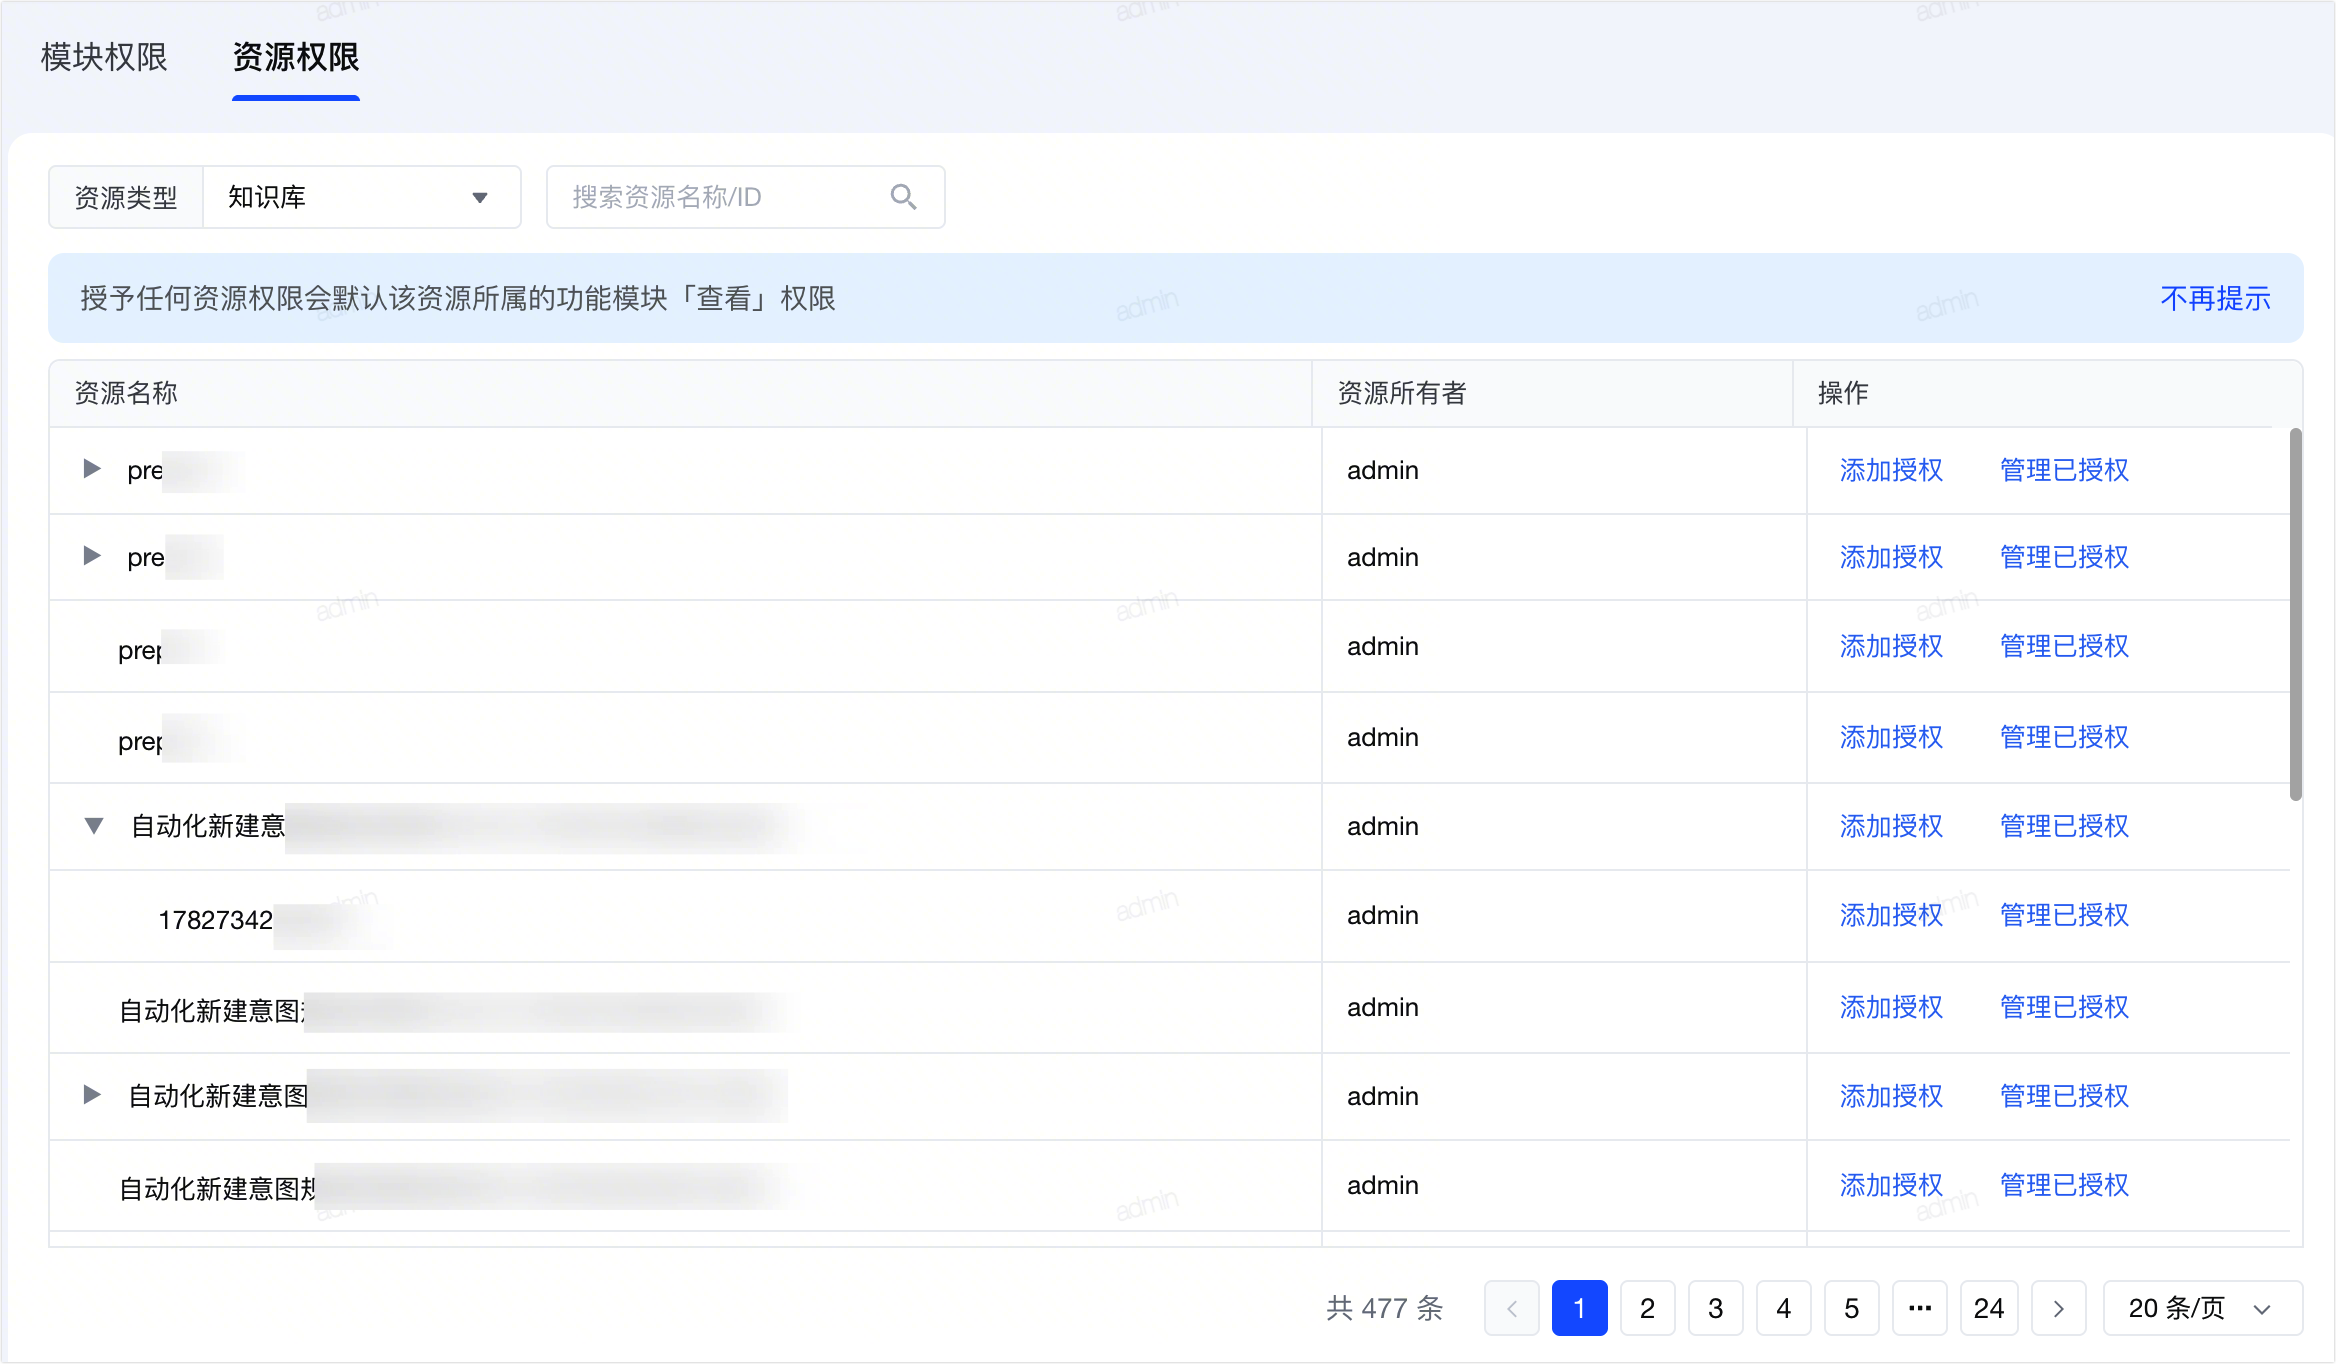Click the pagination ellipsis jump button

click(1919, 1308)
